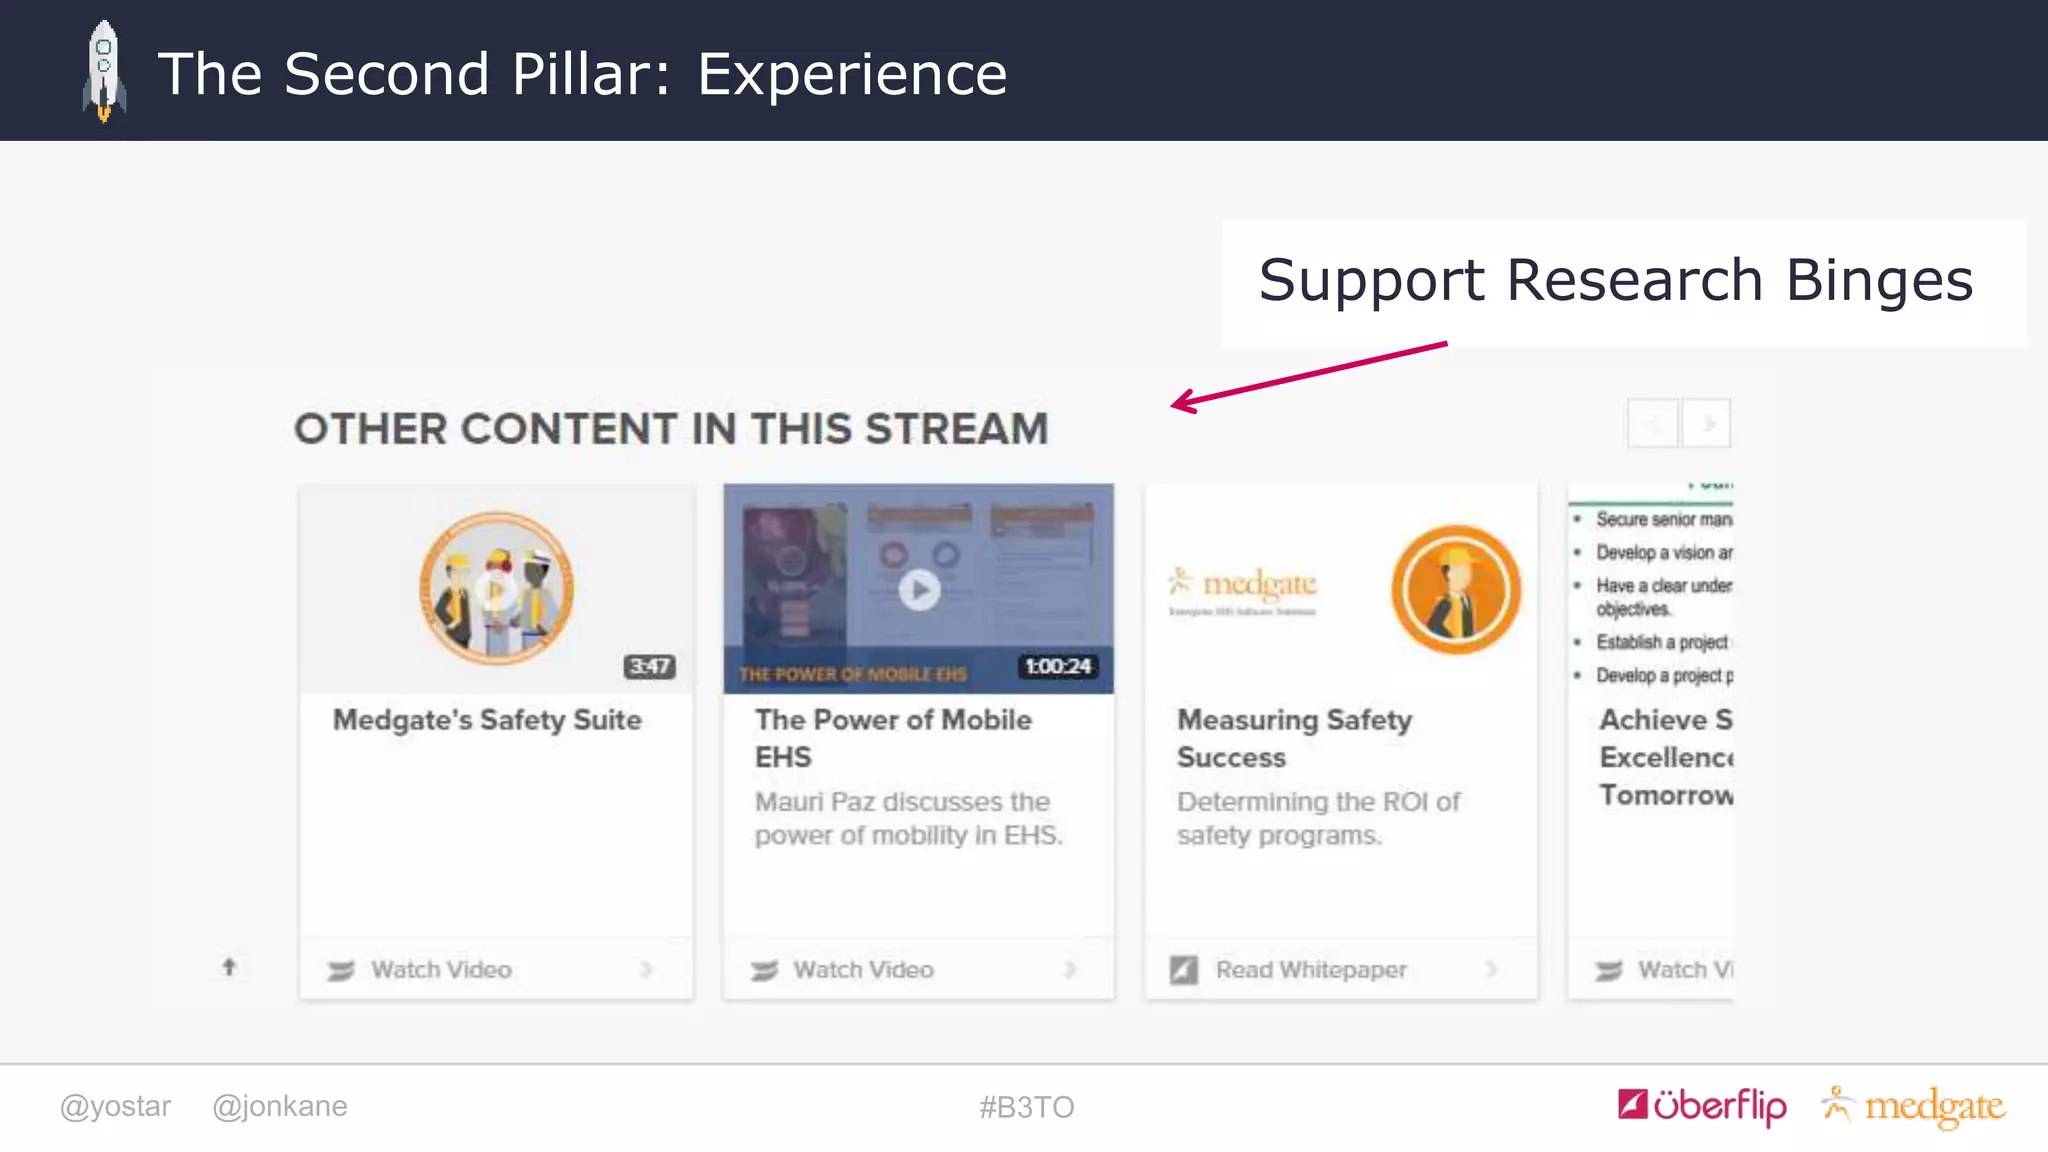Click Achieve Excellence Tomorrow title
2048x1152 pixels.
point(1666,757)
